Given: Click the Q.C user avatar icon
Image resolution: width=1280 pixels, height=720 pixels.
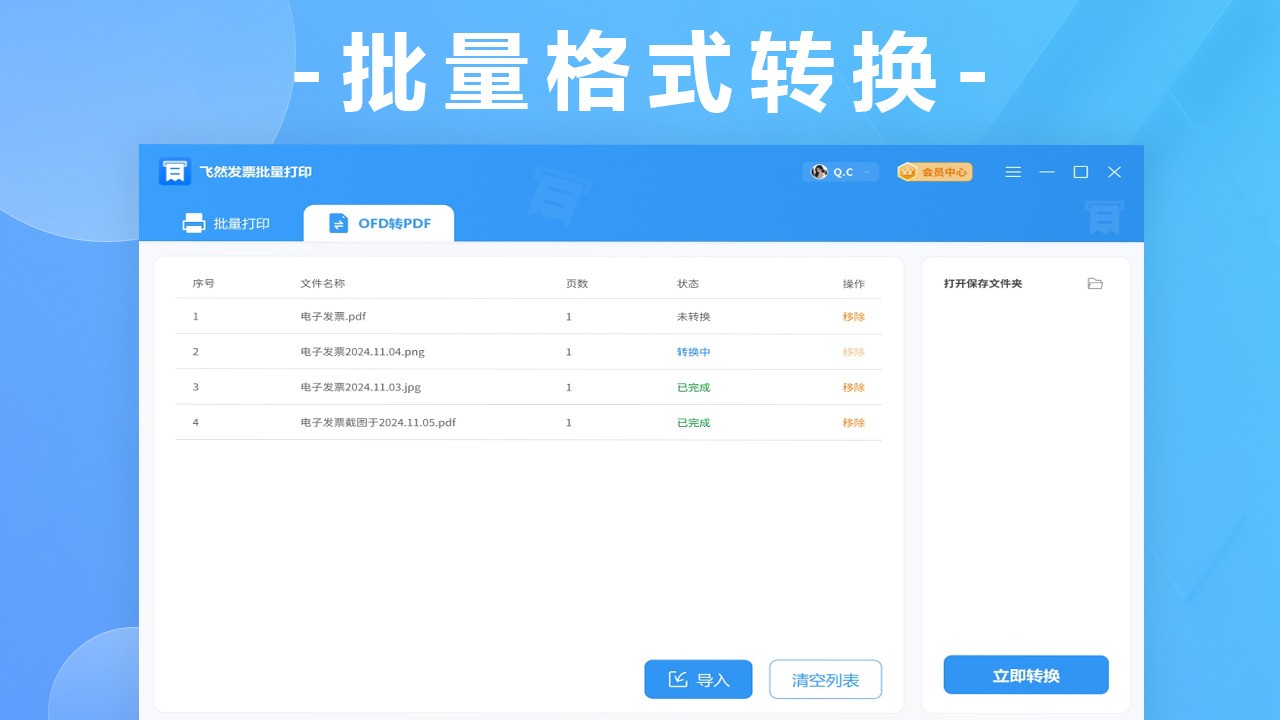Looking at the screenshot, I should (x=819, y=172).
